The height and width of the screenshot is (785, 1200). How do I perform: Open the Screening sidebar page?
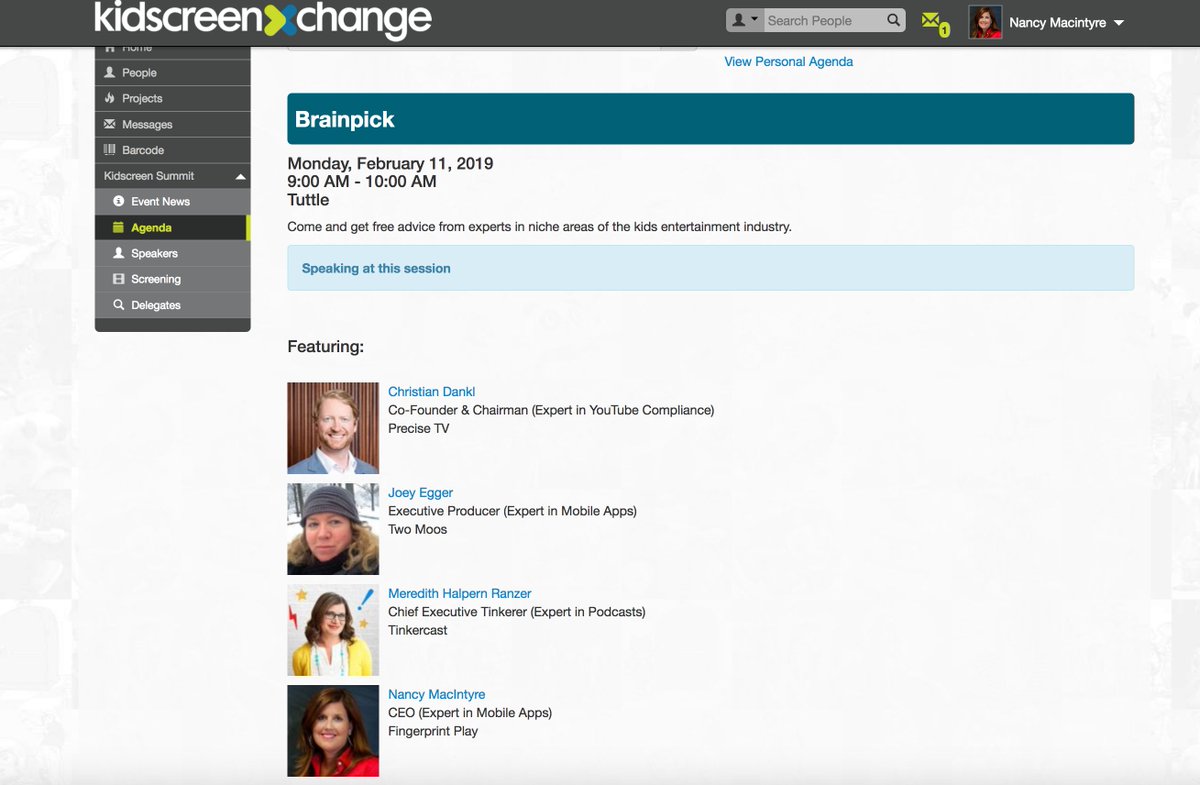coord(172,280)
